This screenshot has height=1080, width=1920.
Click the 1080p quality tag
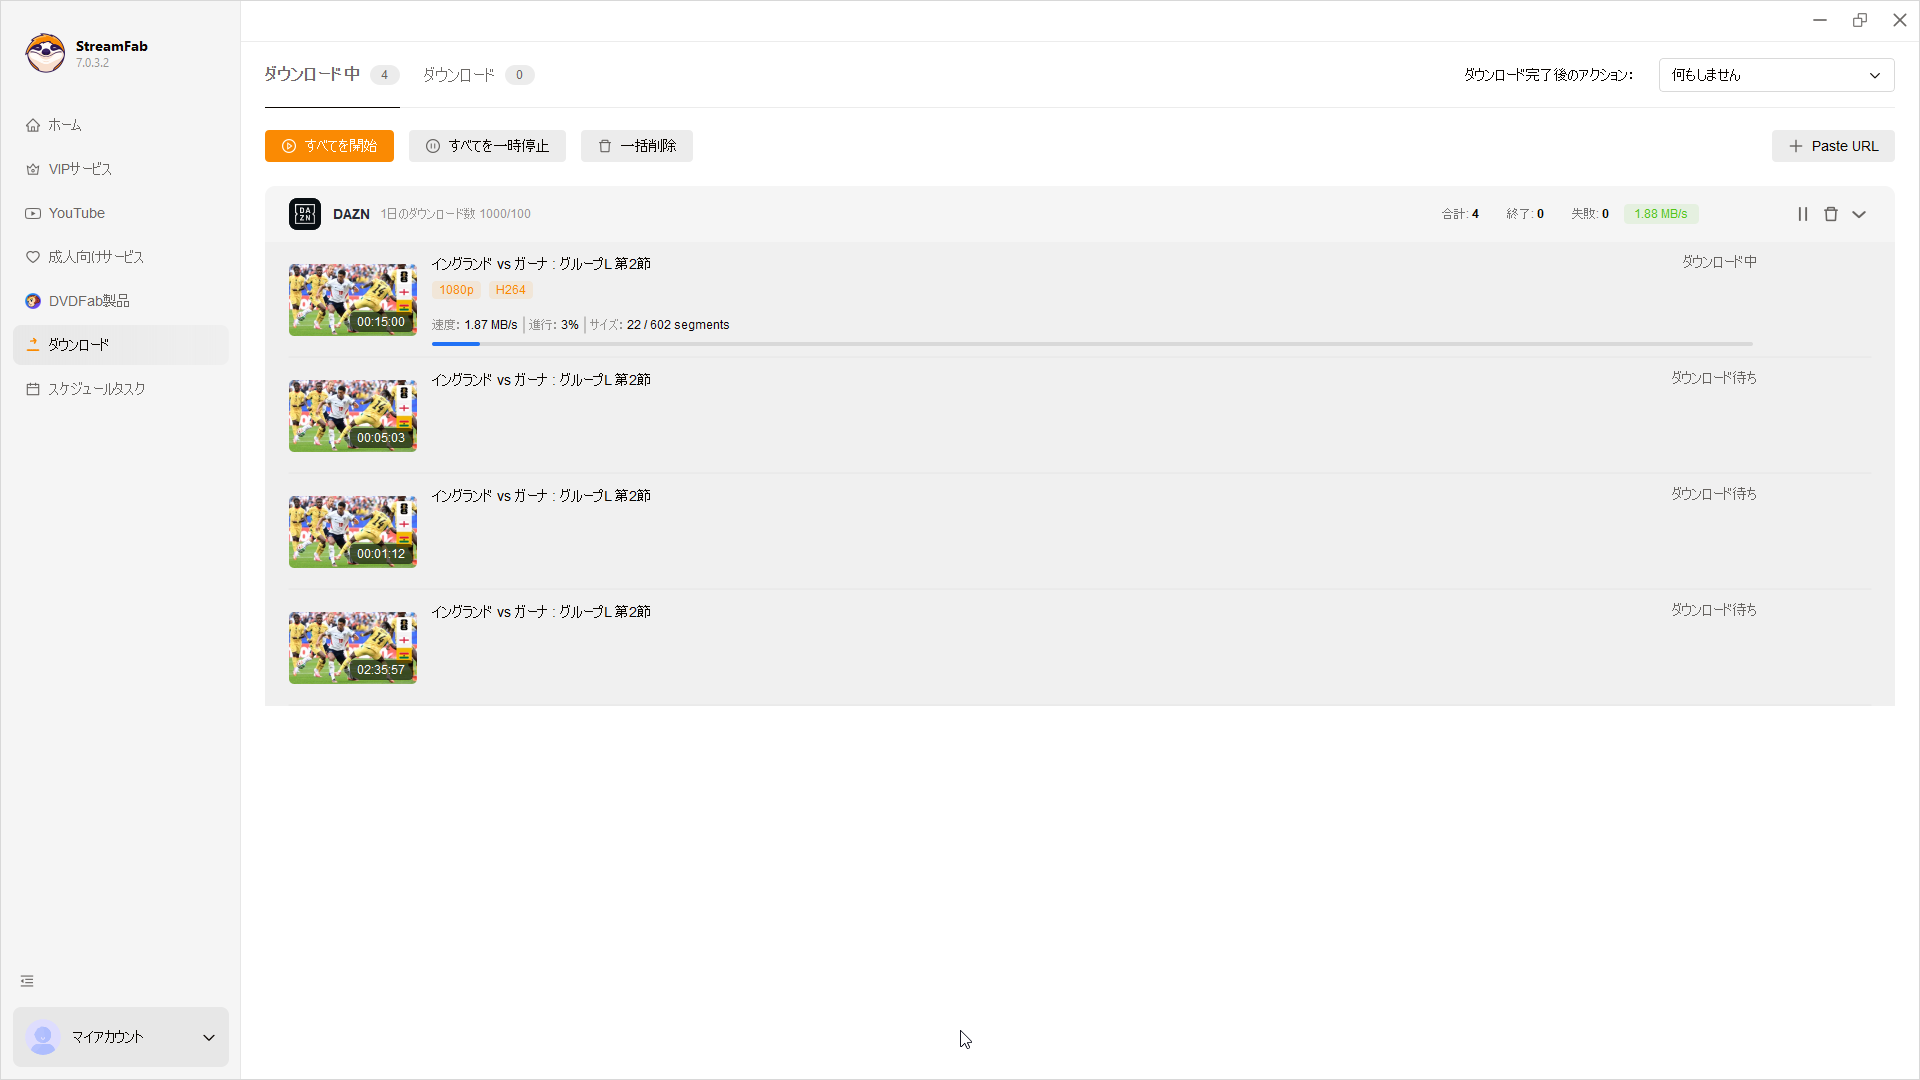457,290
